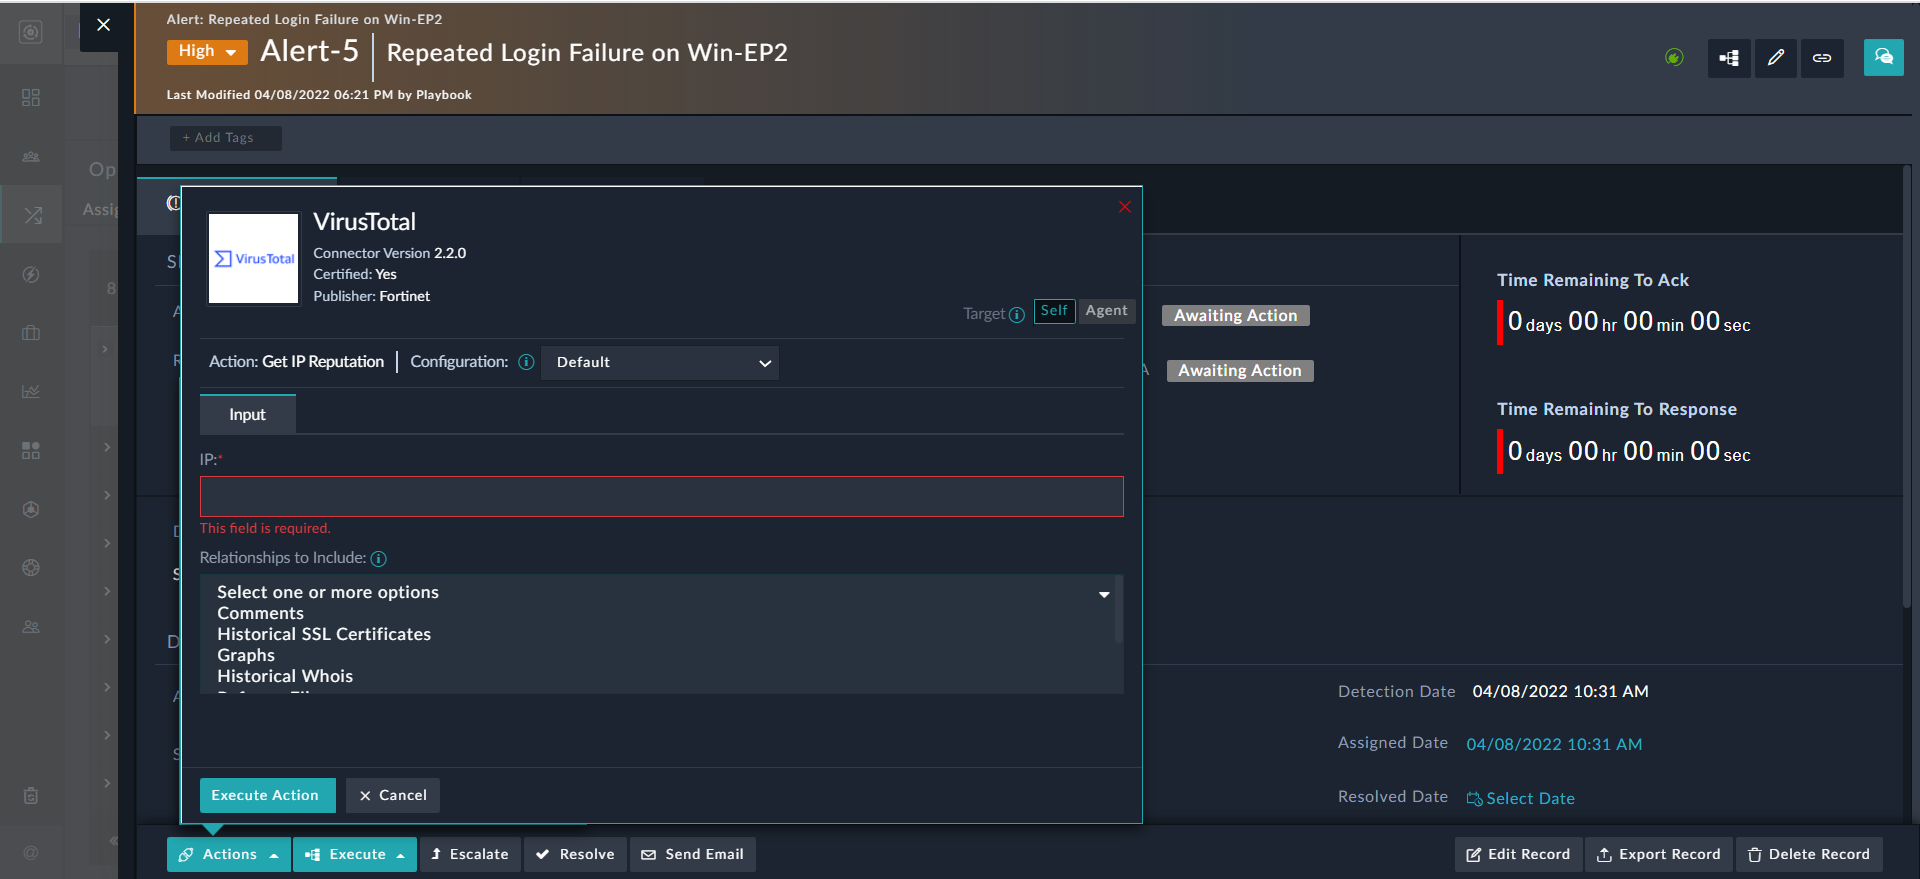Open the clipboard icon in sidebar
Image resolution: width=1920 pixels, height=879 pixels.
31,796
